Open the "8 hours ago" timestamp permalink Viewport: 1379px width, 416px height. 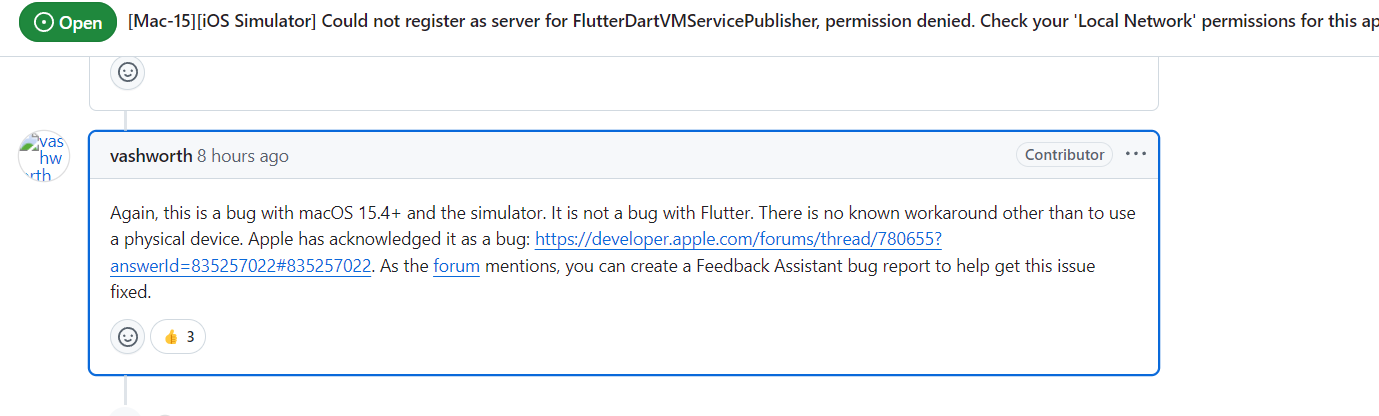coord(243,156)
